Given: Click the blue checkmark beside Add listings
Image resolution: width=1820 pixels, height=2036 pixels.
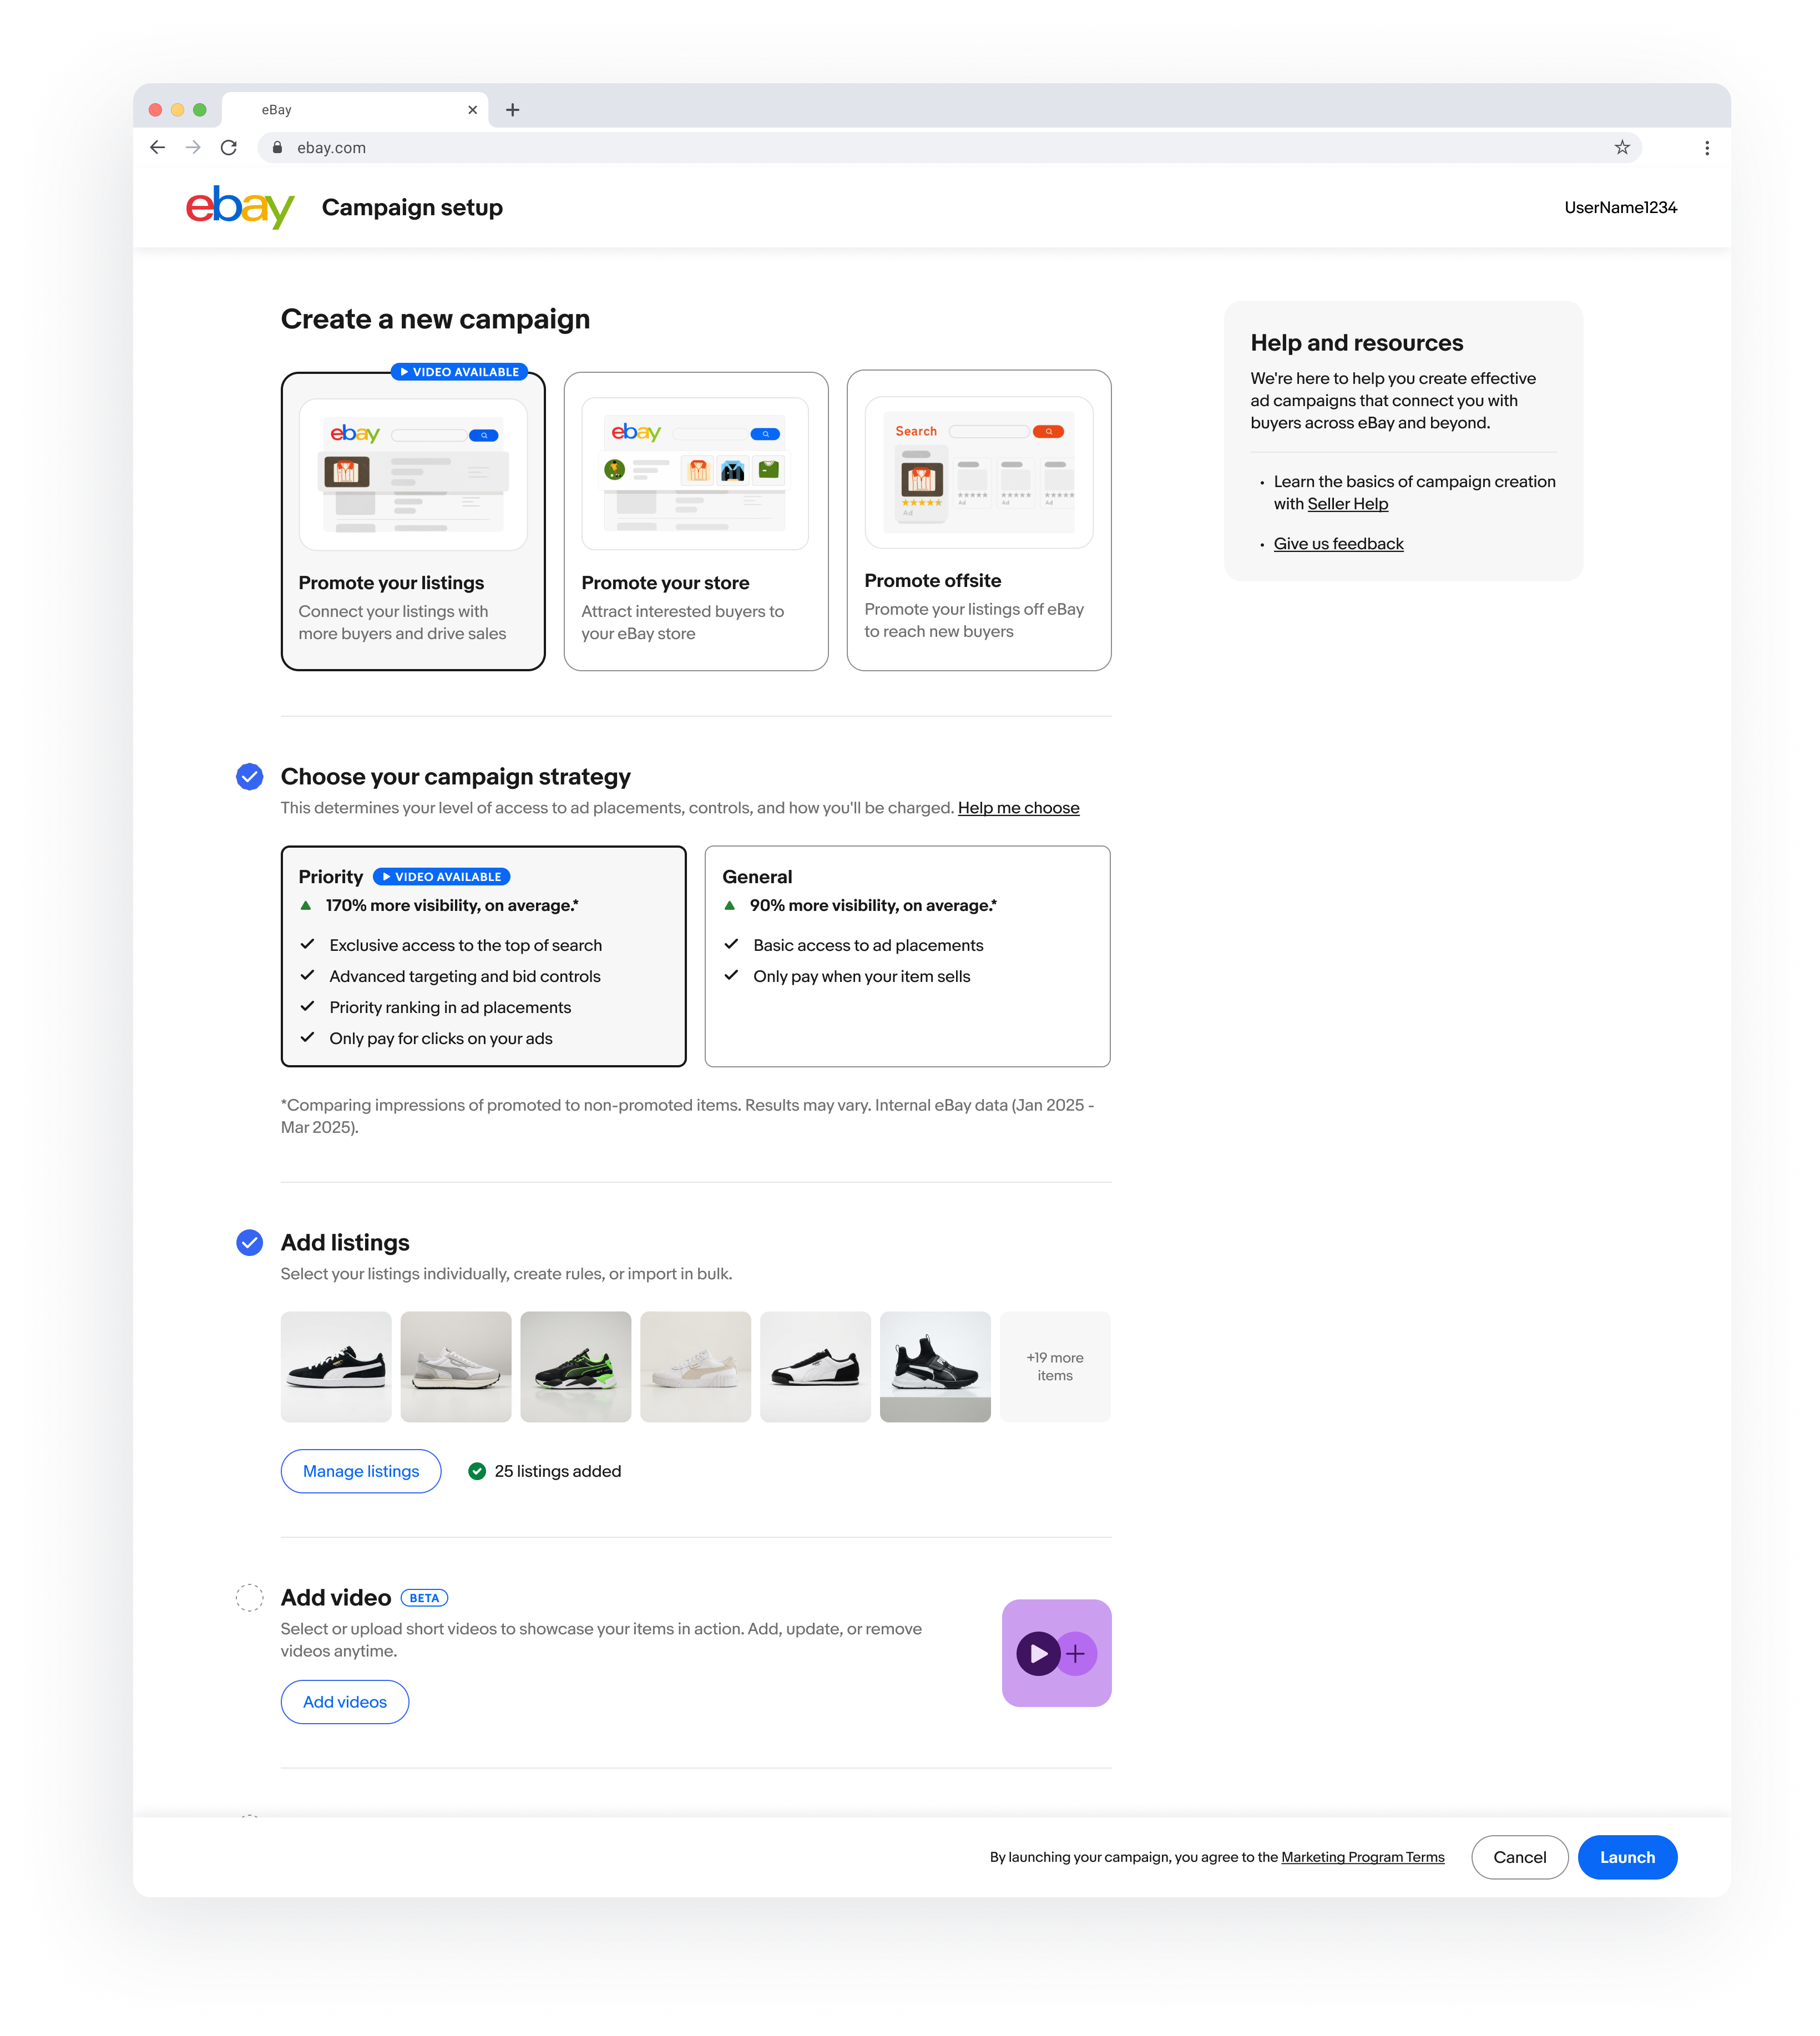Looking at the screenshot, I should pyautogui.click(x=250, y=1243).
